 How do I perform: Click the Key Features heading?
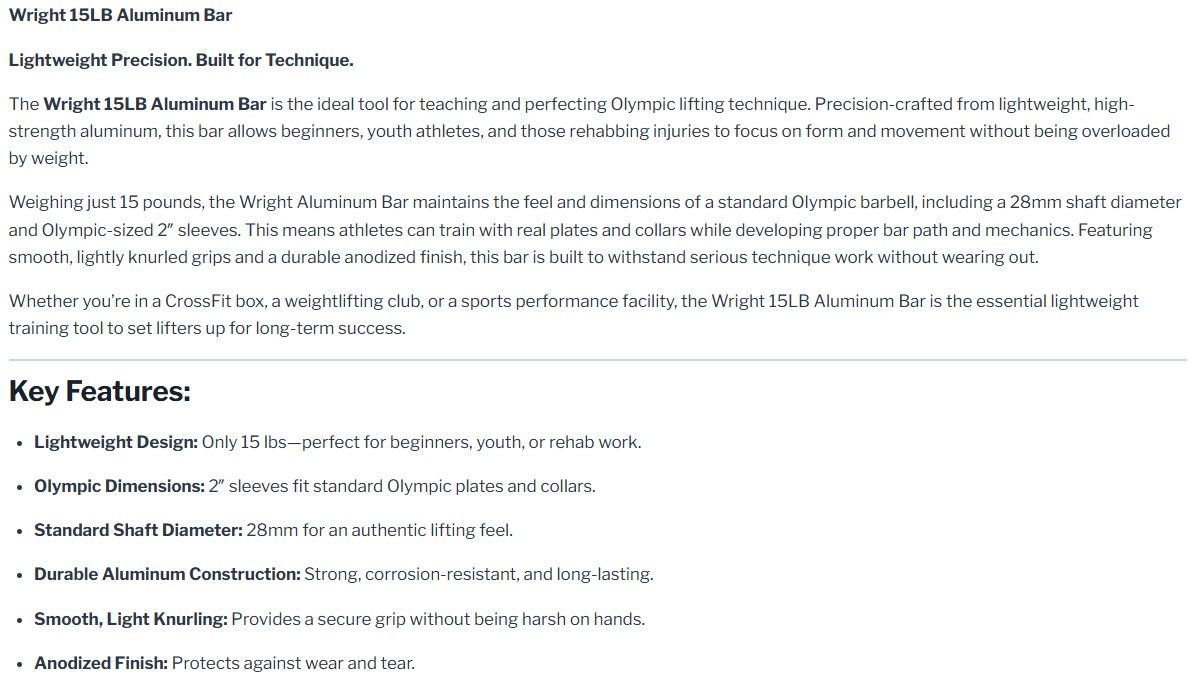pos(99,391)
